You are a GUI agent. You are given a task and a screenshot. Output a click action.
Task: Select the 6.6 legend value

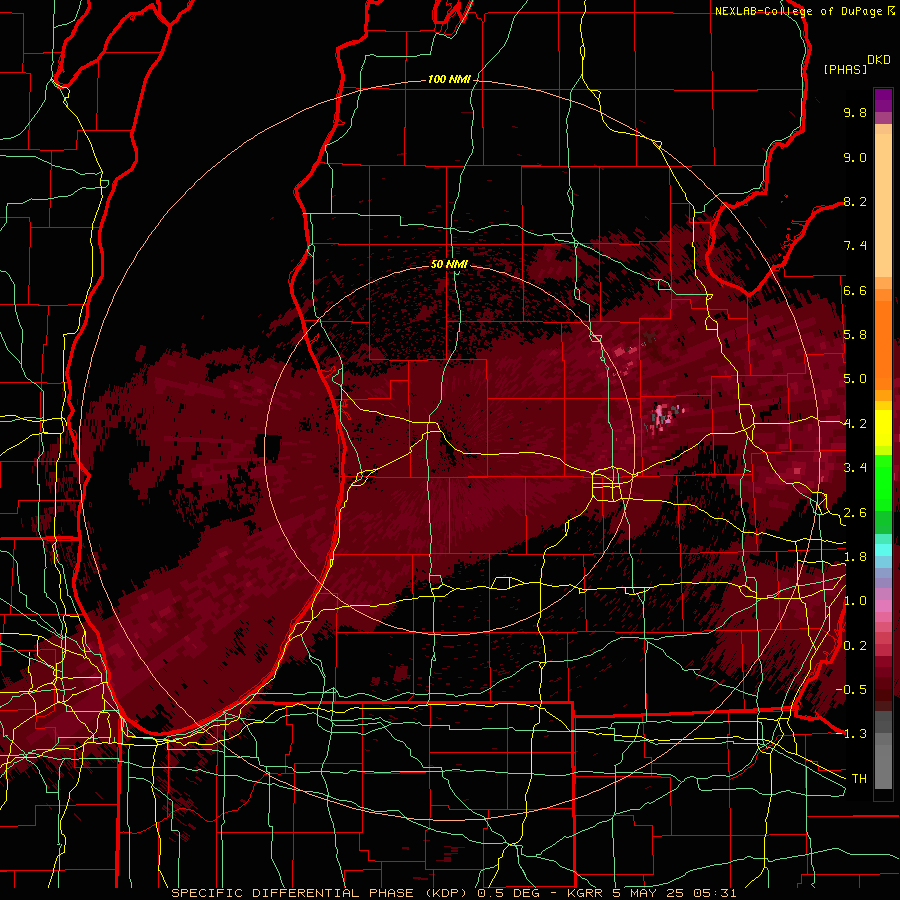tap(855, 290)
